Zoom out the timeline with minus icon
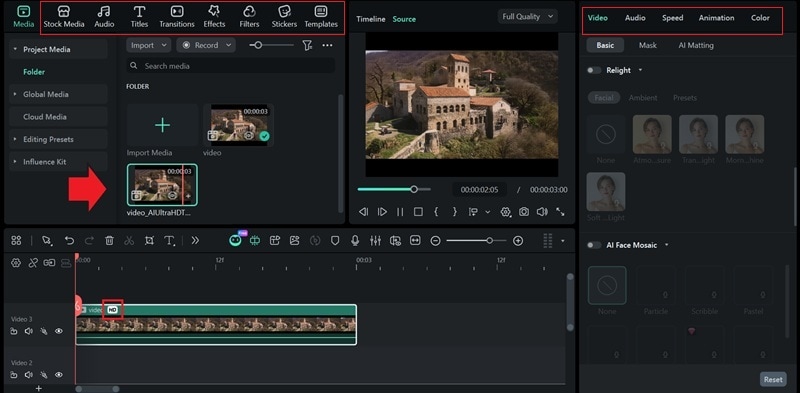 [x=435, y=240]
